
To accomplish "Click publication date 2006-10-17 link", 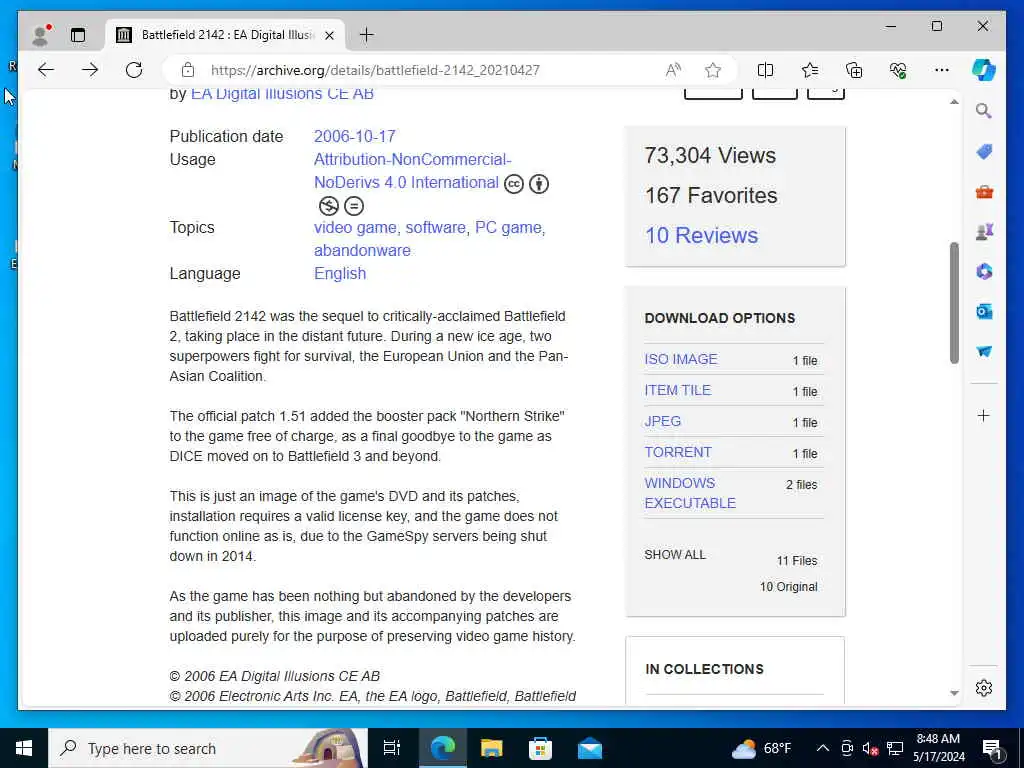I will (355, 136).
